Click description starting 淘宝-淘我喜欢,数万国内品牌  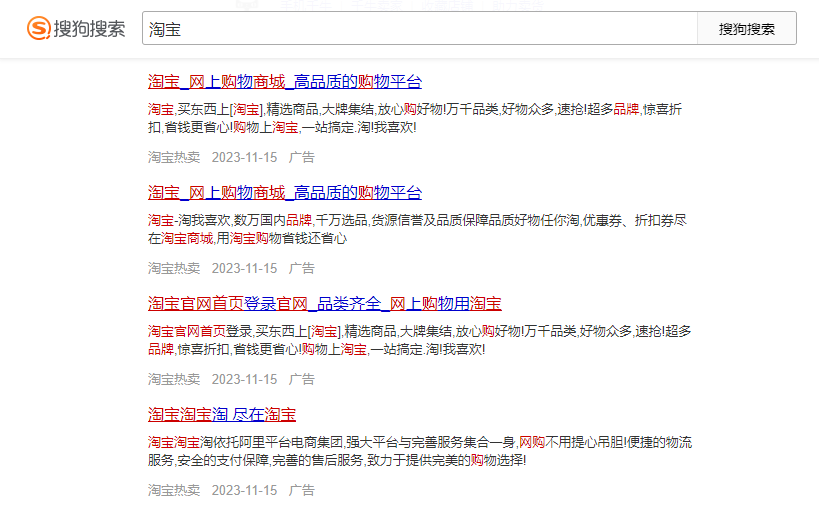tap(417, 229)
